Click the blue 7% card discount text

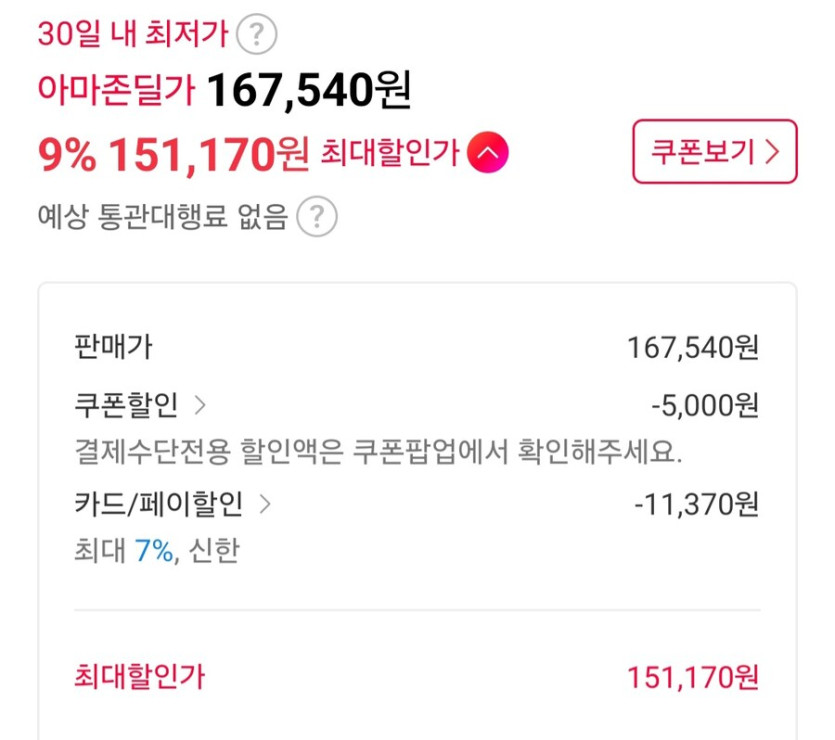point(153,551)
